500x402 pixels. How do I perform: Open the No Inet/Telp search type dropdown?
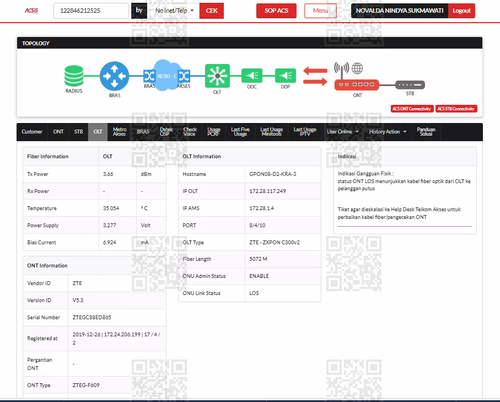tap(174, 11)
